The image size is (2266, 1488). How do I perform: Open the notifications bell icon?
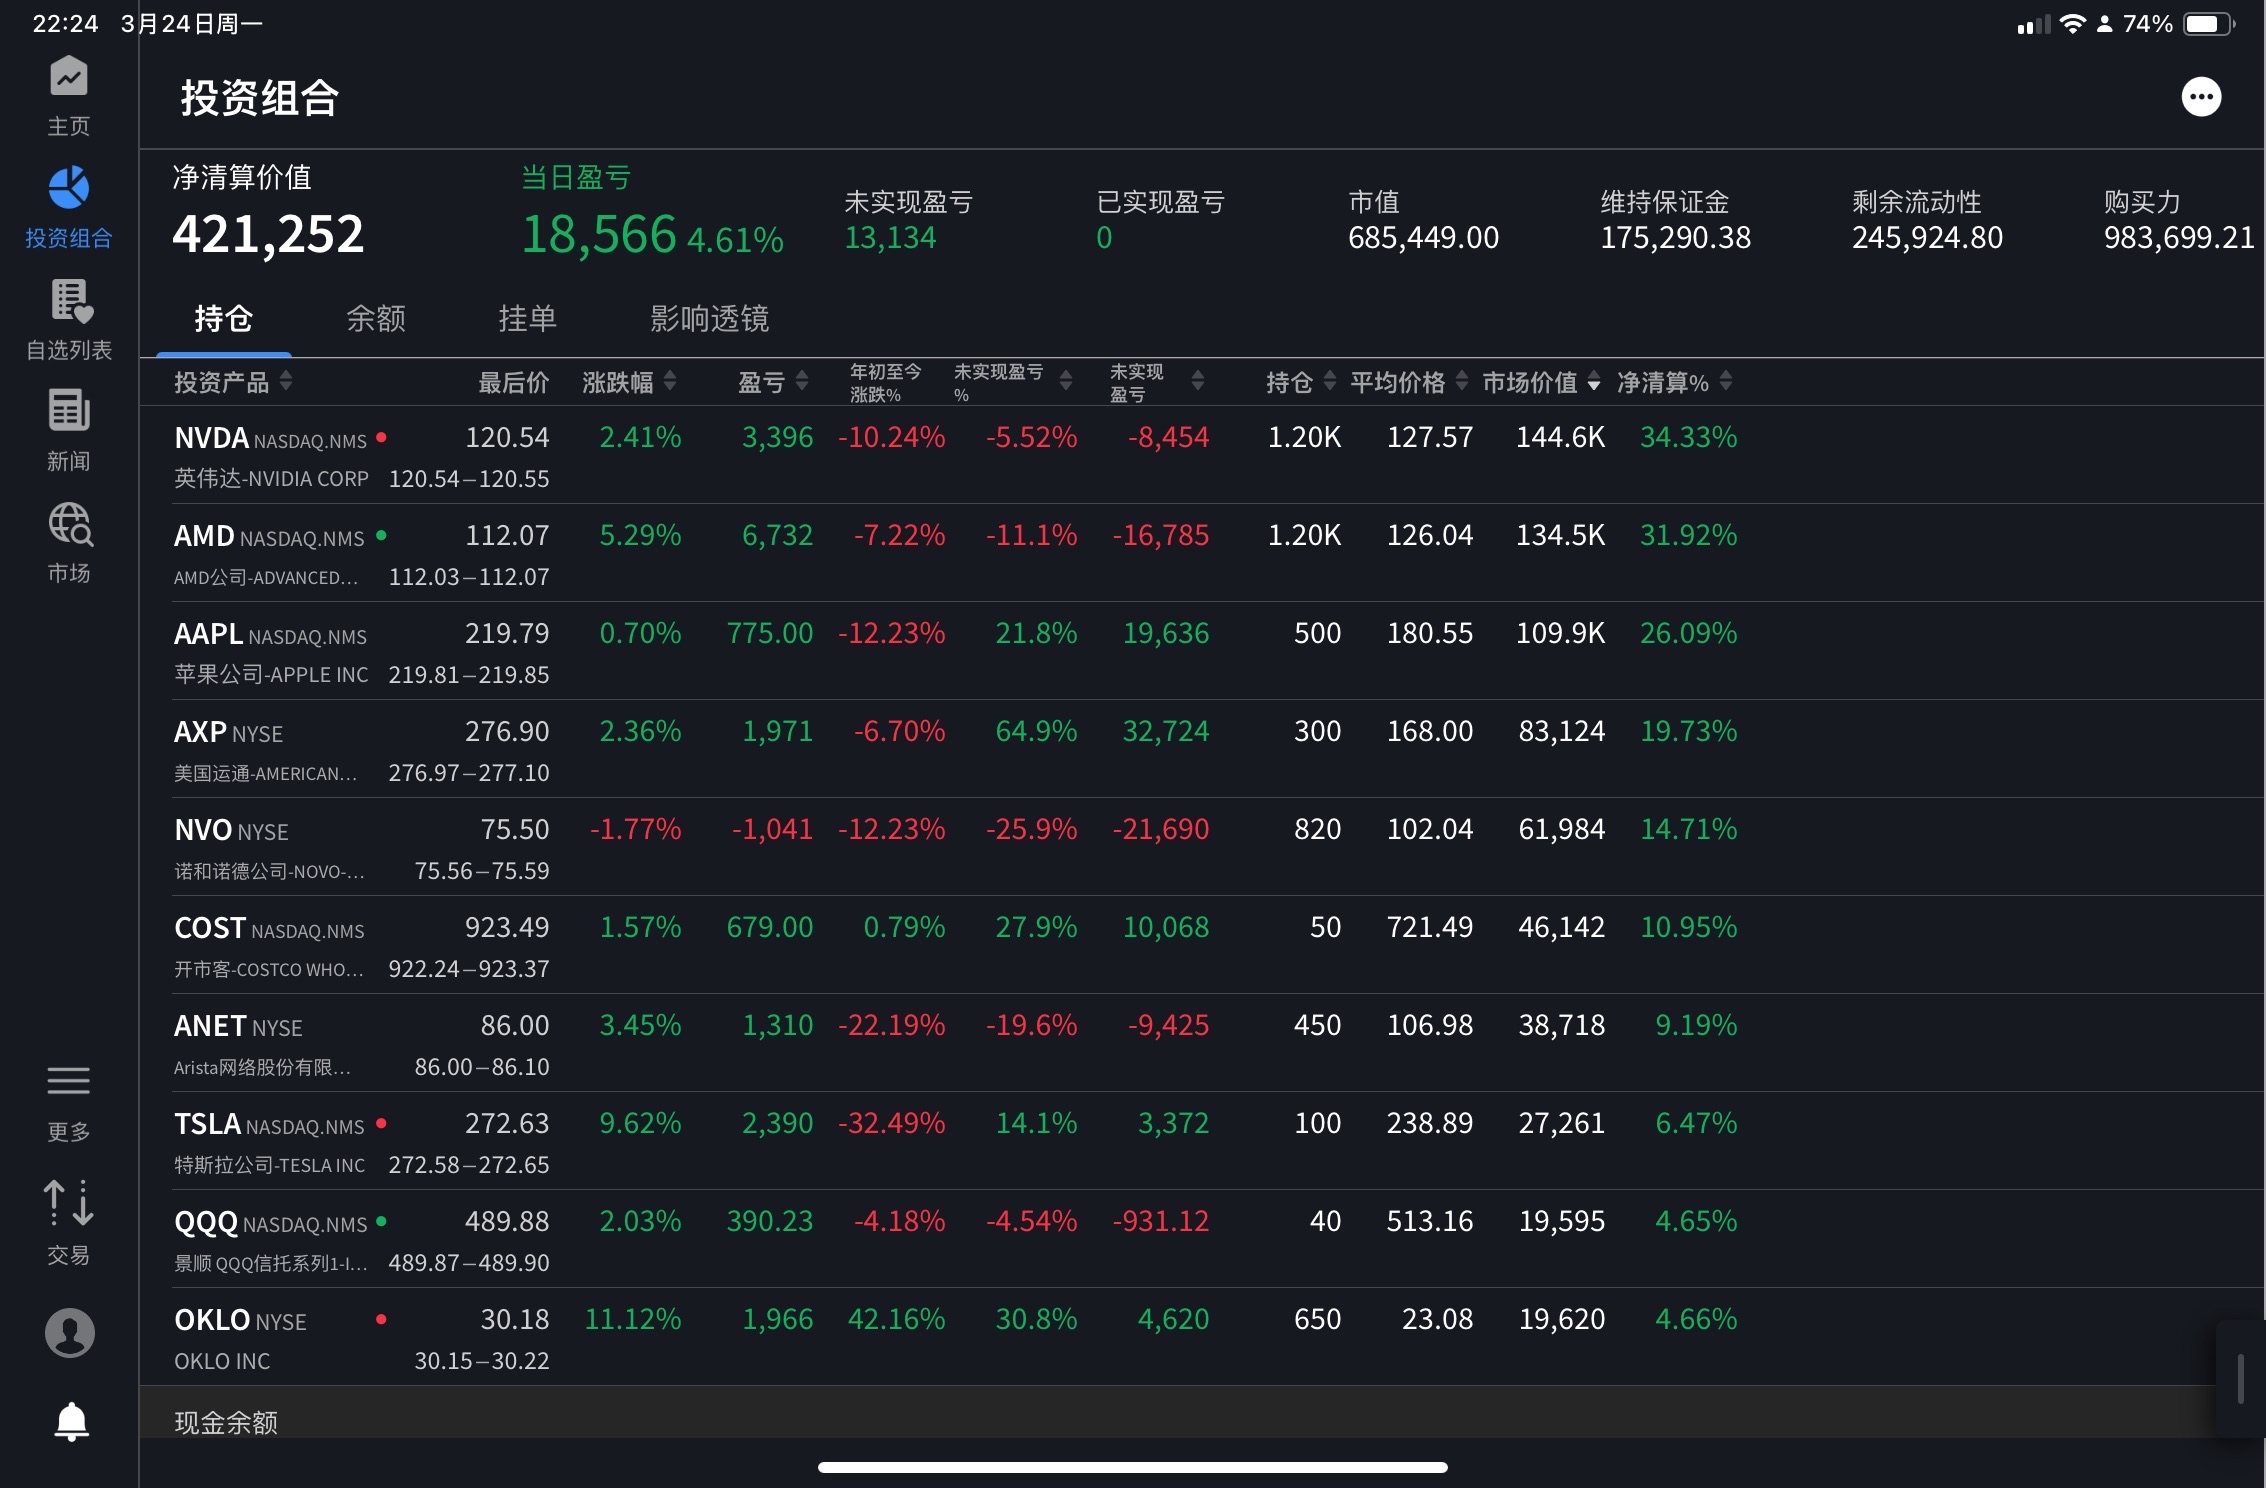pyautogui.click(x=71, y=1421)
